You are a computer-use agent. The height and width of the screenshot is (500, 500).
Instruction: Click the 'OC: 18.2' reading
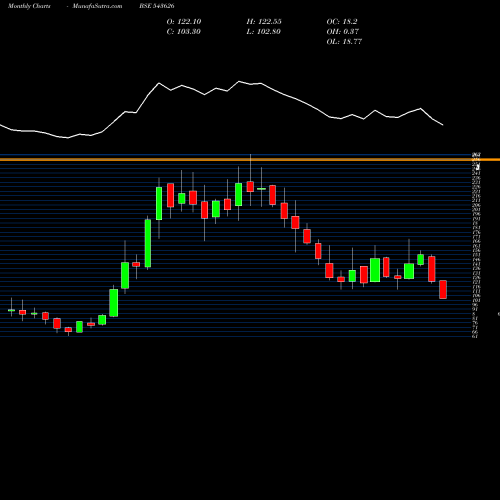click(342, 22)
